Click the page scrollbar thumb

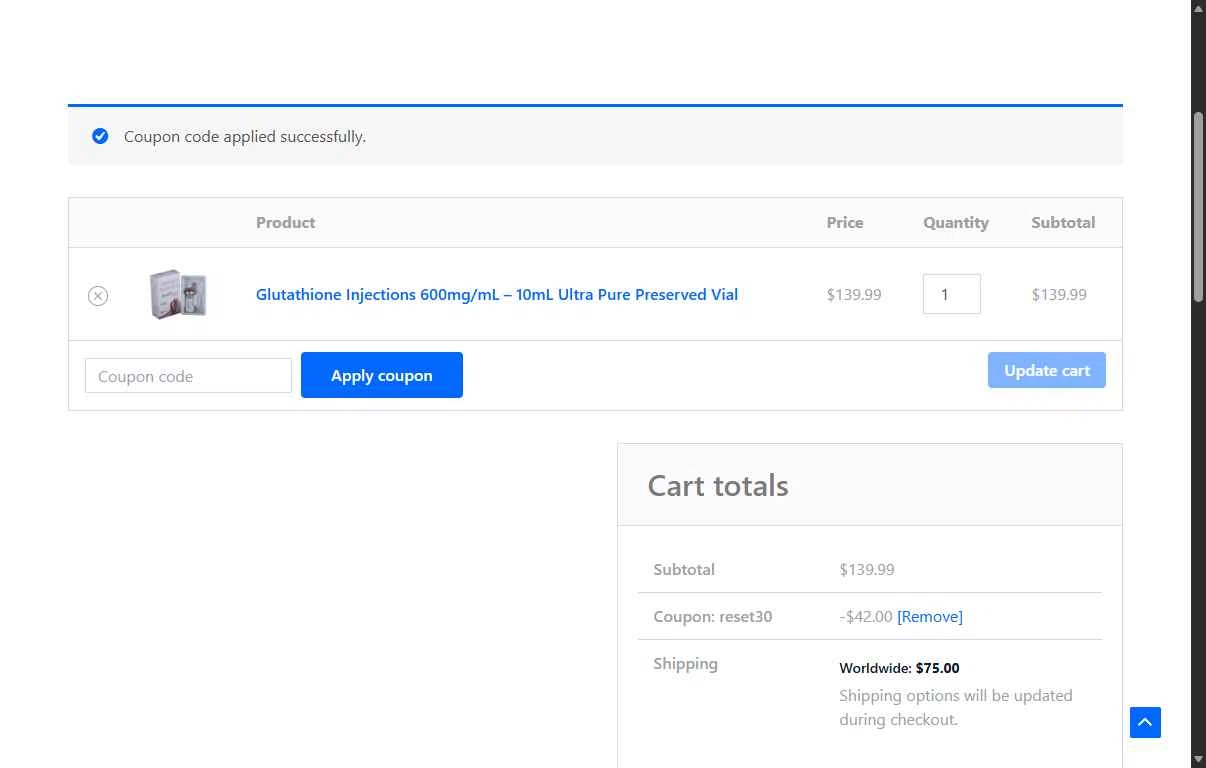(x=1198, y=205)
